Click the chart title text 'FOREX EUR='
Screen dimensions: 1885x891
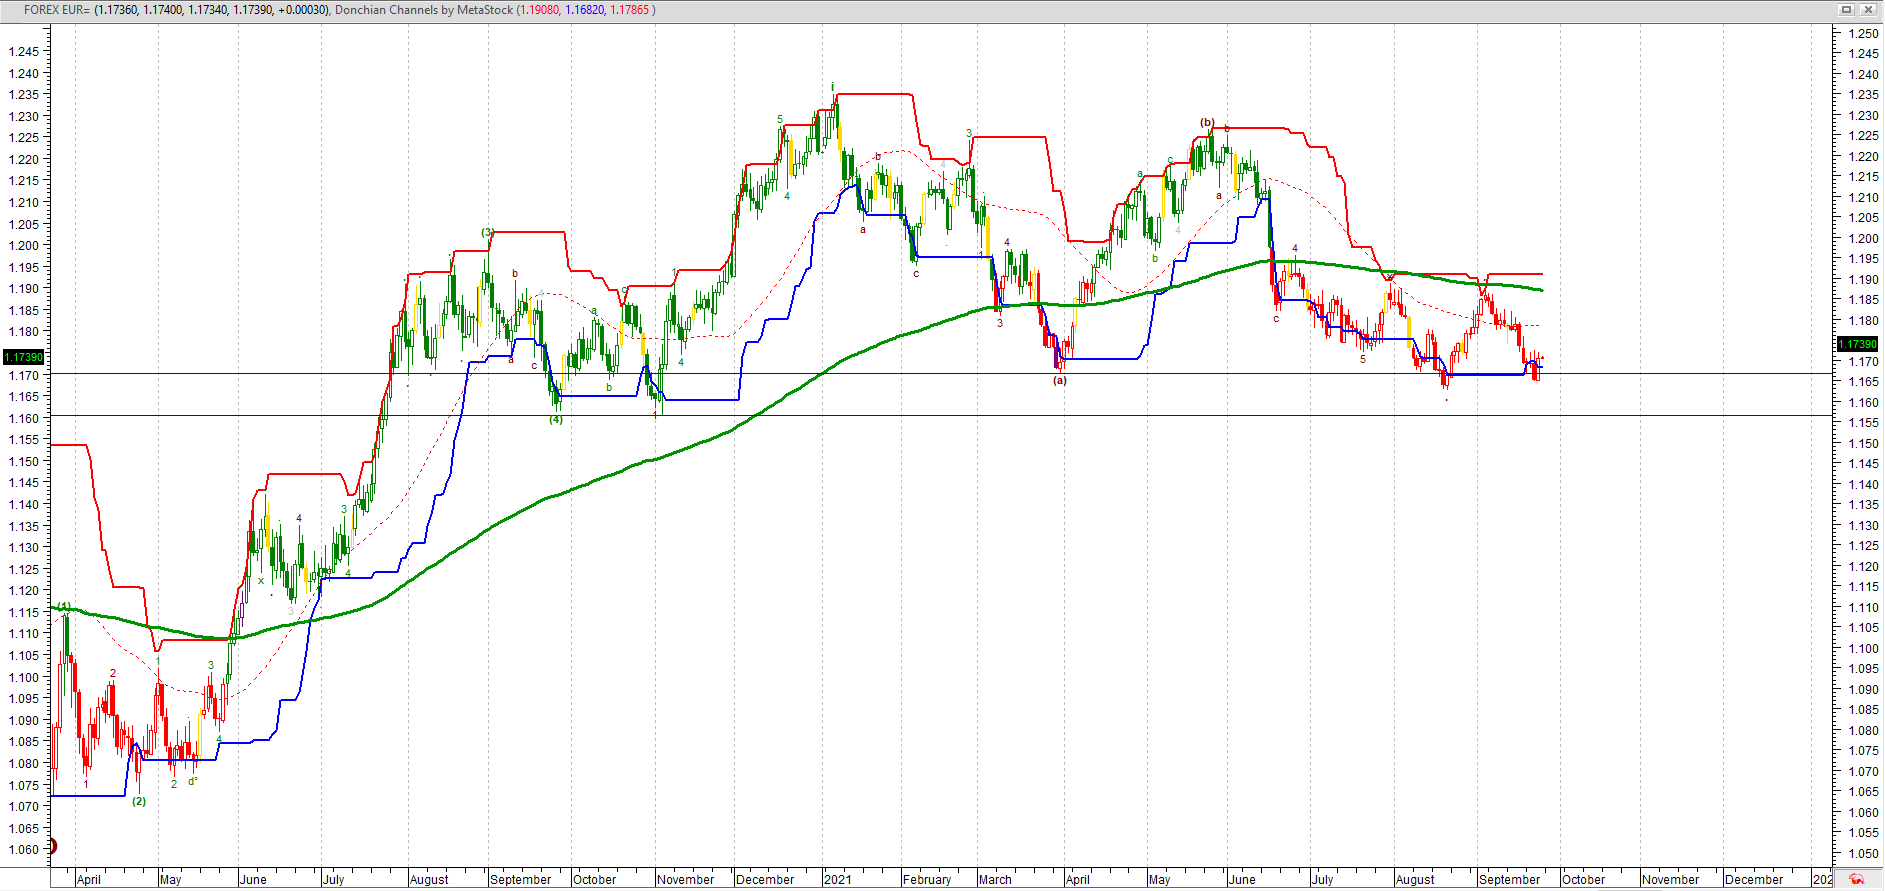(57, 10)
